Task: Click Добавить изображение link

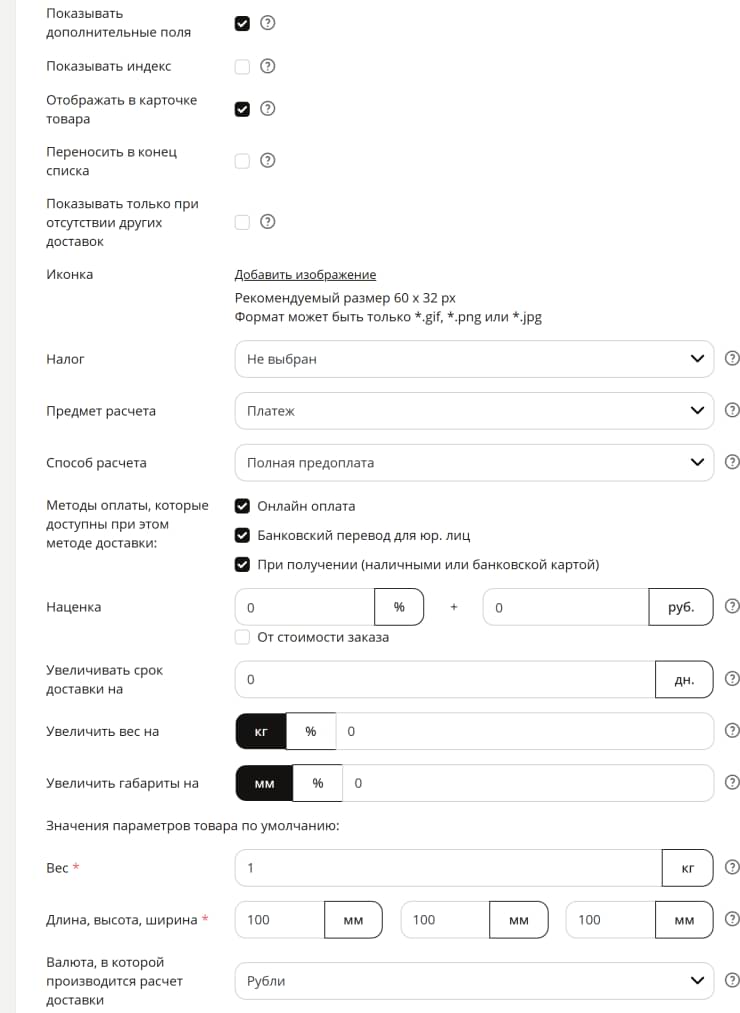Action: pos(305,275)
